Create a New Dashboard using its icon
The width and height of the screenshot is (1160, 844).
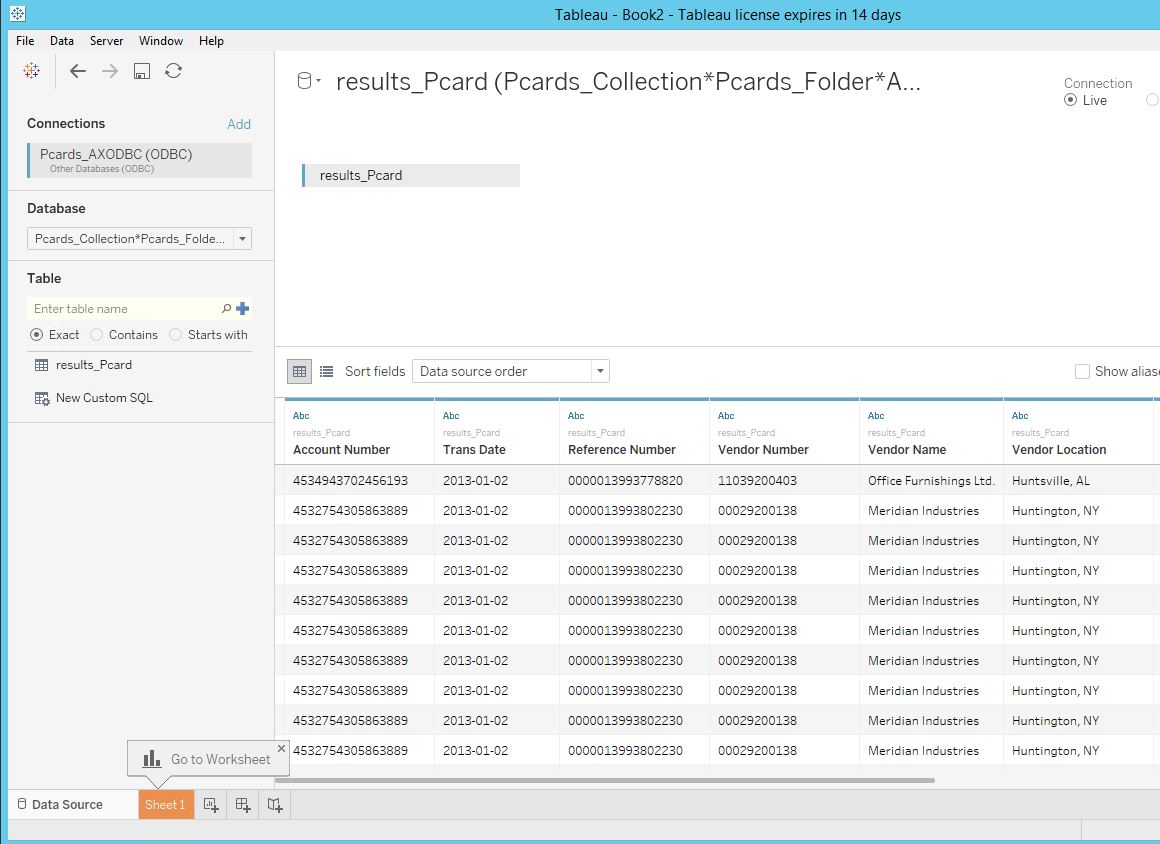coord(242,804)
